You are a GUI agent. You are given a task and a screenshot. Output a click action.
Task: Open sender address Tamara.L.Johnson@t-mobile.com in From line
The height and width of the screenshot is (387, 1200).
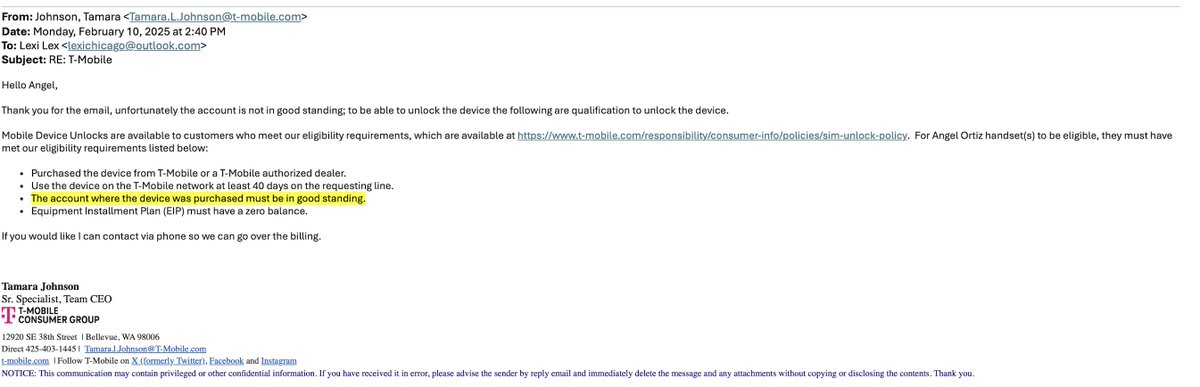pos(215,17)
